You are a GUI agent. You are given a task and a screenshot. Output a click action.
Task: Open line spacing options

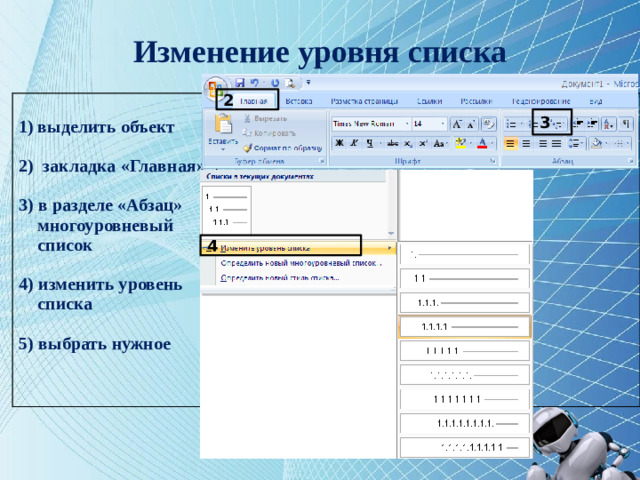click(576, 144)
